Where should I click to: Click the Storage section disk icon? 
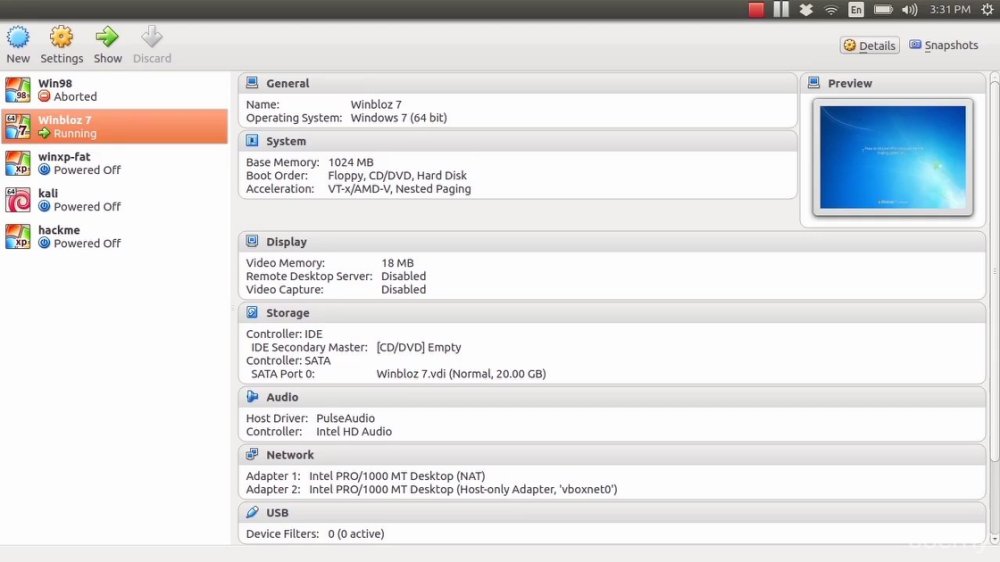click(x=252, y=313)
